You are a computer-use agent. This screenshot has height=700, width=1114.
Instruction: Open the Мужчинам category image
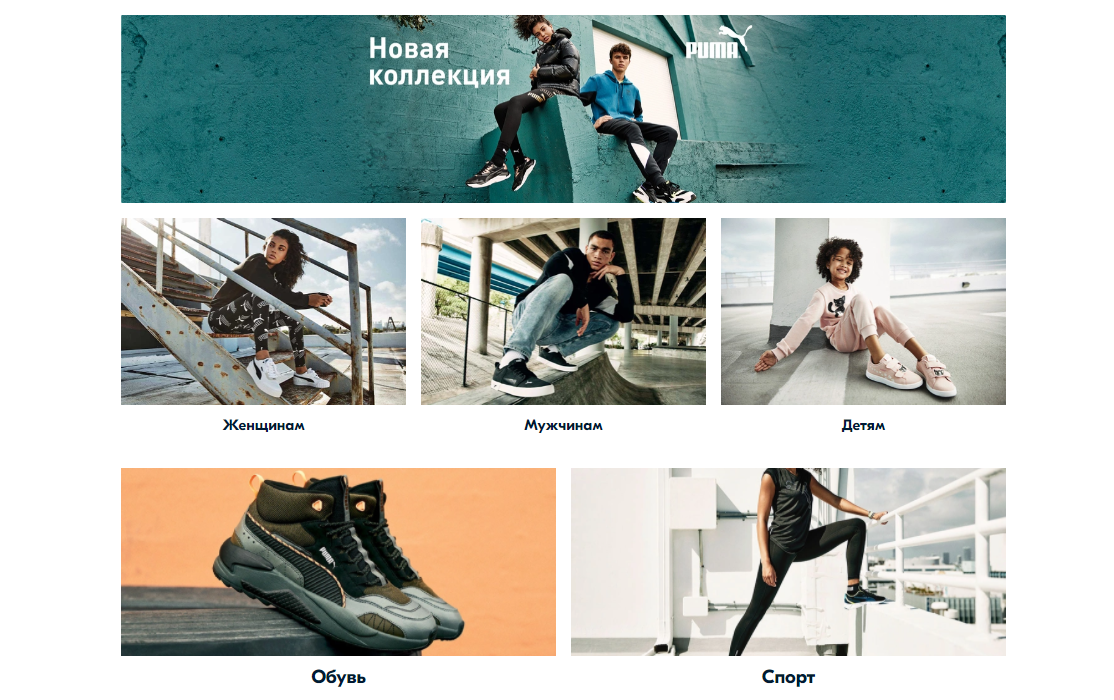[x=563, y=311]
